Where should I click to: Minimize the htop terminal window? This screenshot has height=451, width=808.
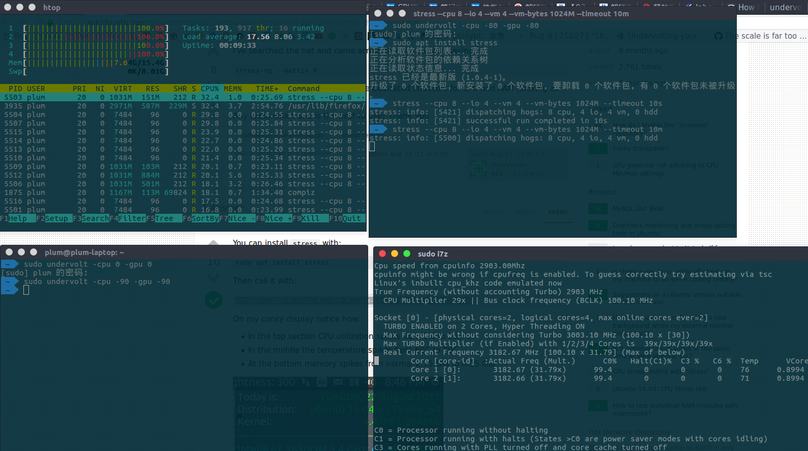[x=19, y=7]
